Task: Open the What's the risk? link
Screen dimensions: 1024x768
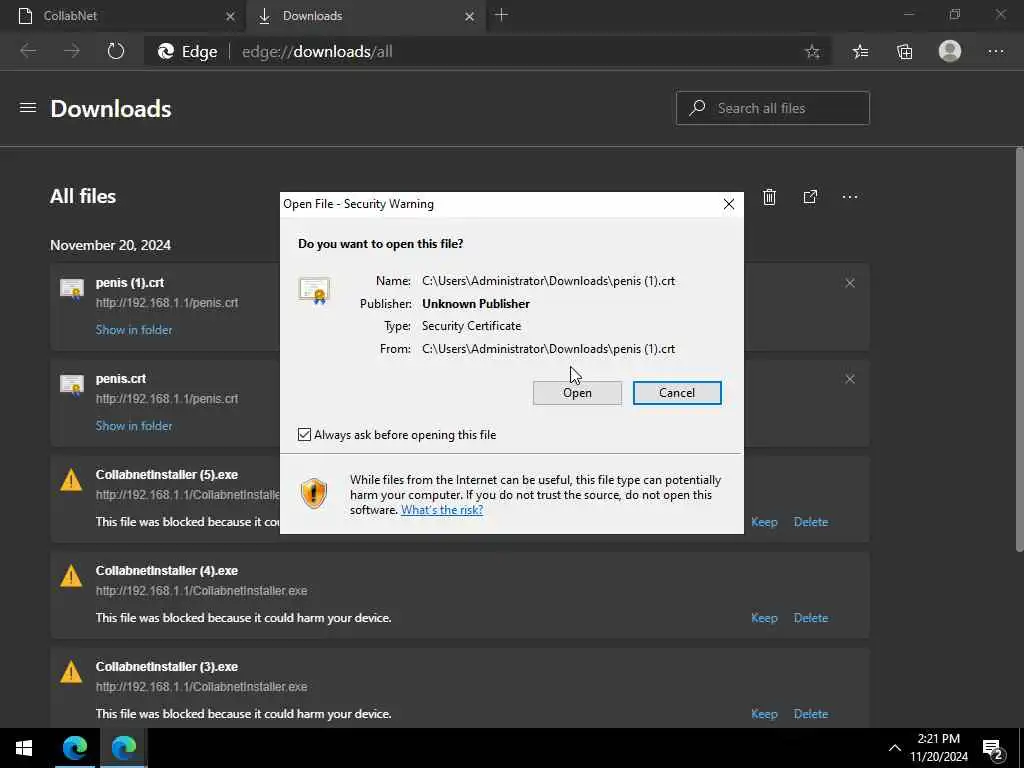Action: (441, 510)
